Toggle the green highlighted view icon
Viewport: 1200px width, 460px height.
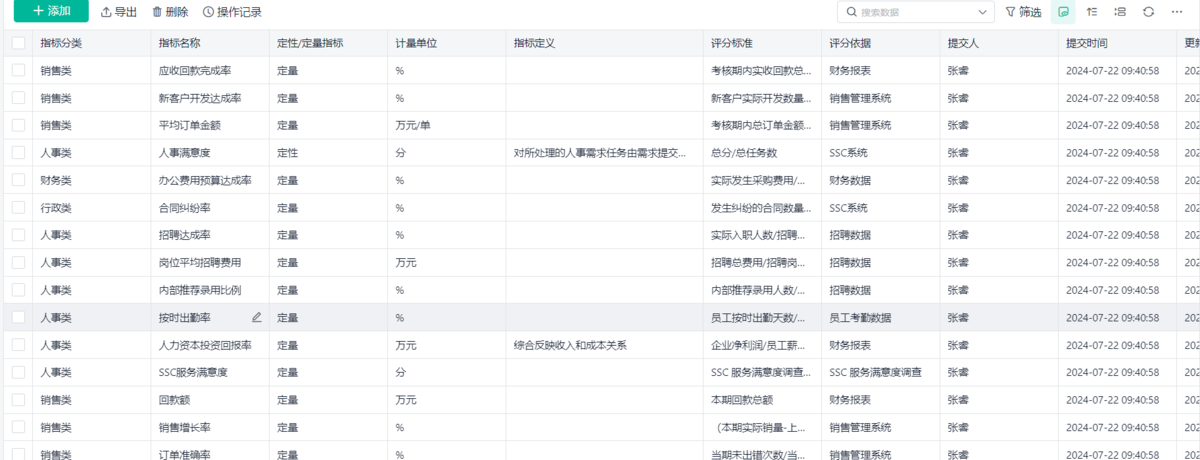point(1063,12)
